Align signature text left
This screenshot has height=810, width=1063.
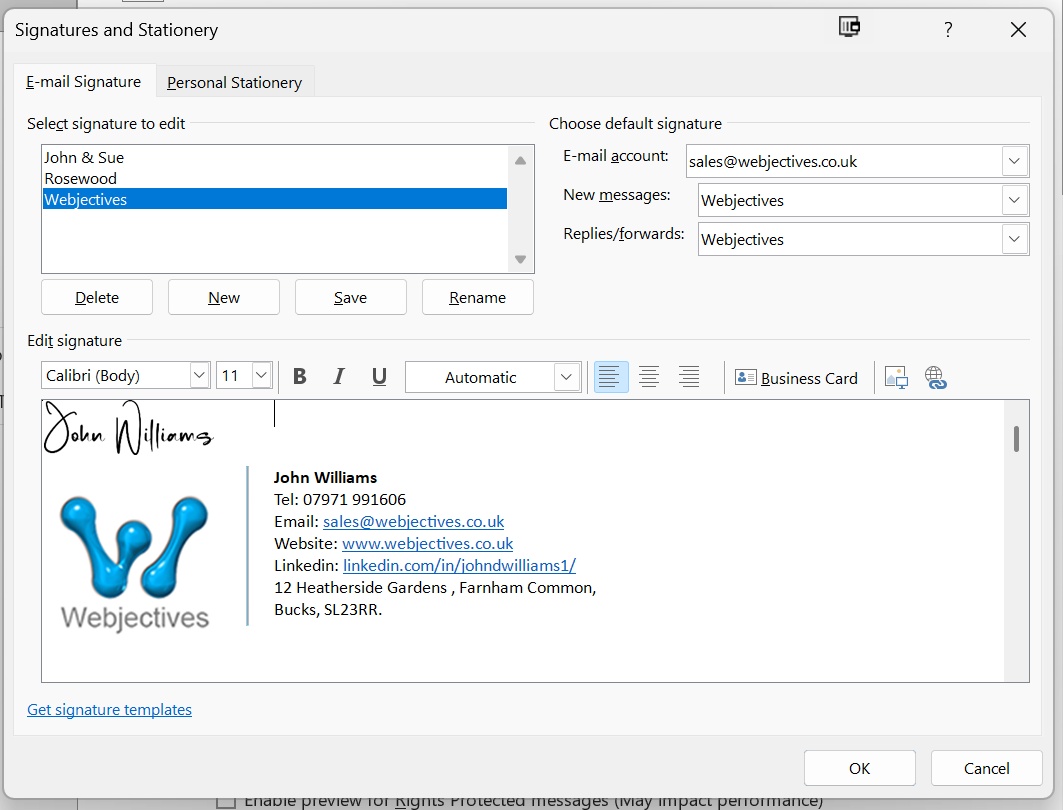(611, 376)
